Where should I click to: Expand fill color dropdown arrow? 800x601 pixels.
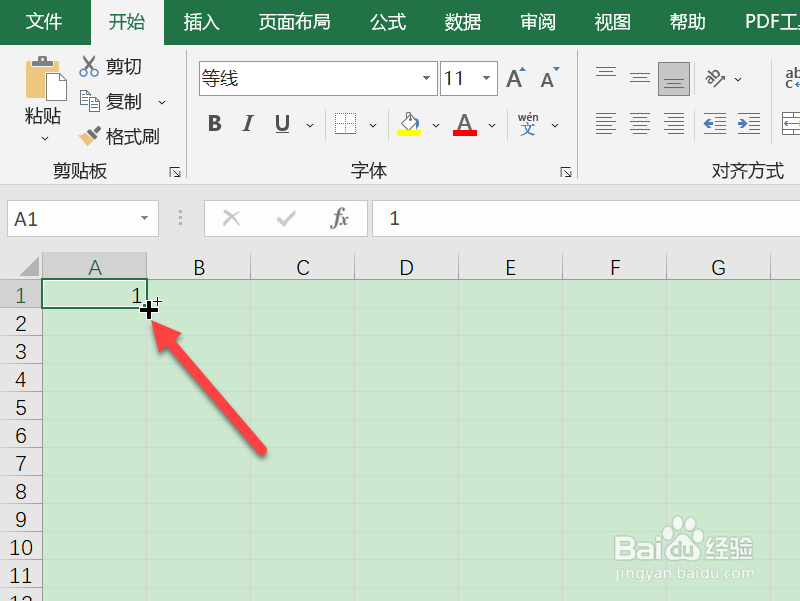[436, 125]
